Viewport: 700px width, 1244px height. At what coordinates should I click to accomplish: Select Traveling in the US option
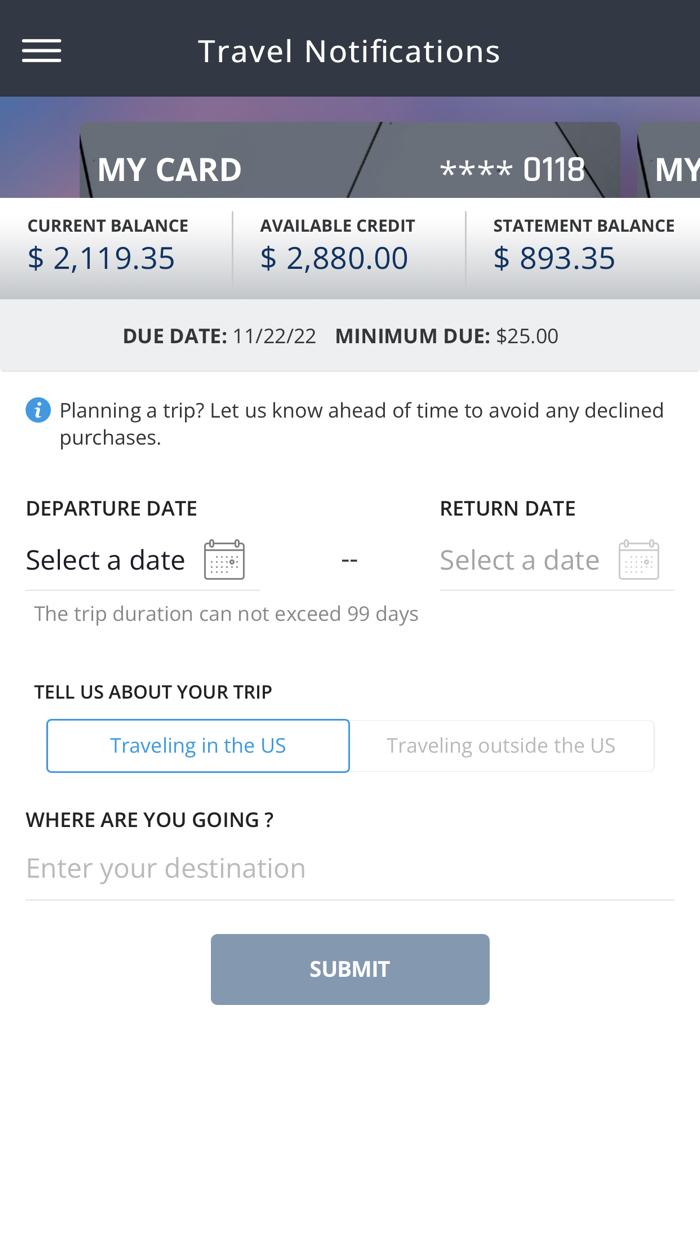pyautogui.click(x=197, y=745)
